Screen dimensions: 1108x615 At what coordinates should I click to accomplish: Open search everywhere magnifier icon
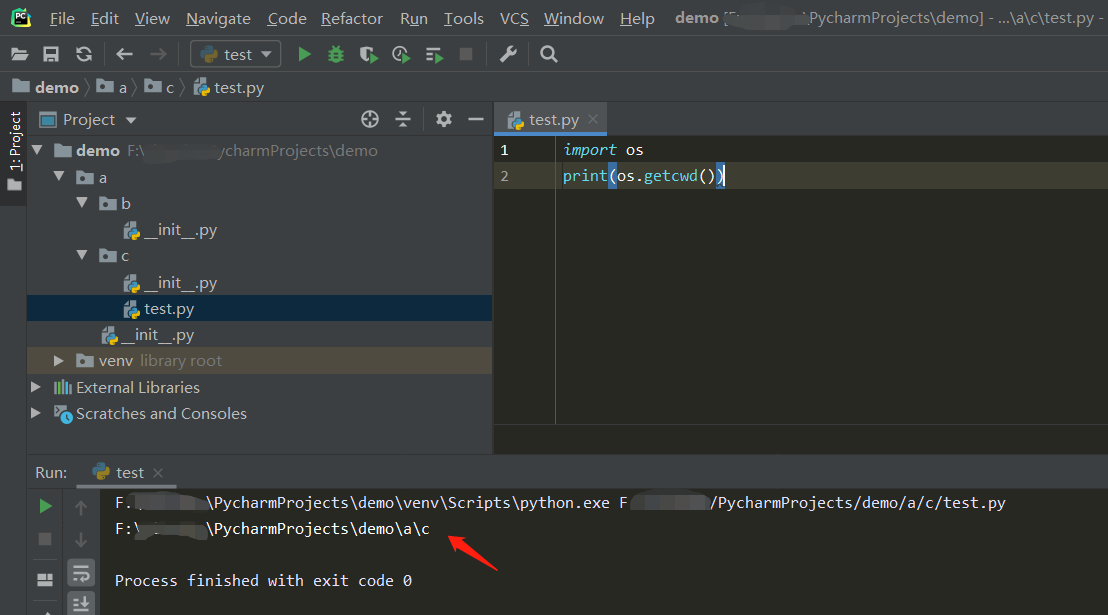click(x=549, y=54)
